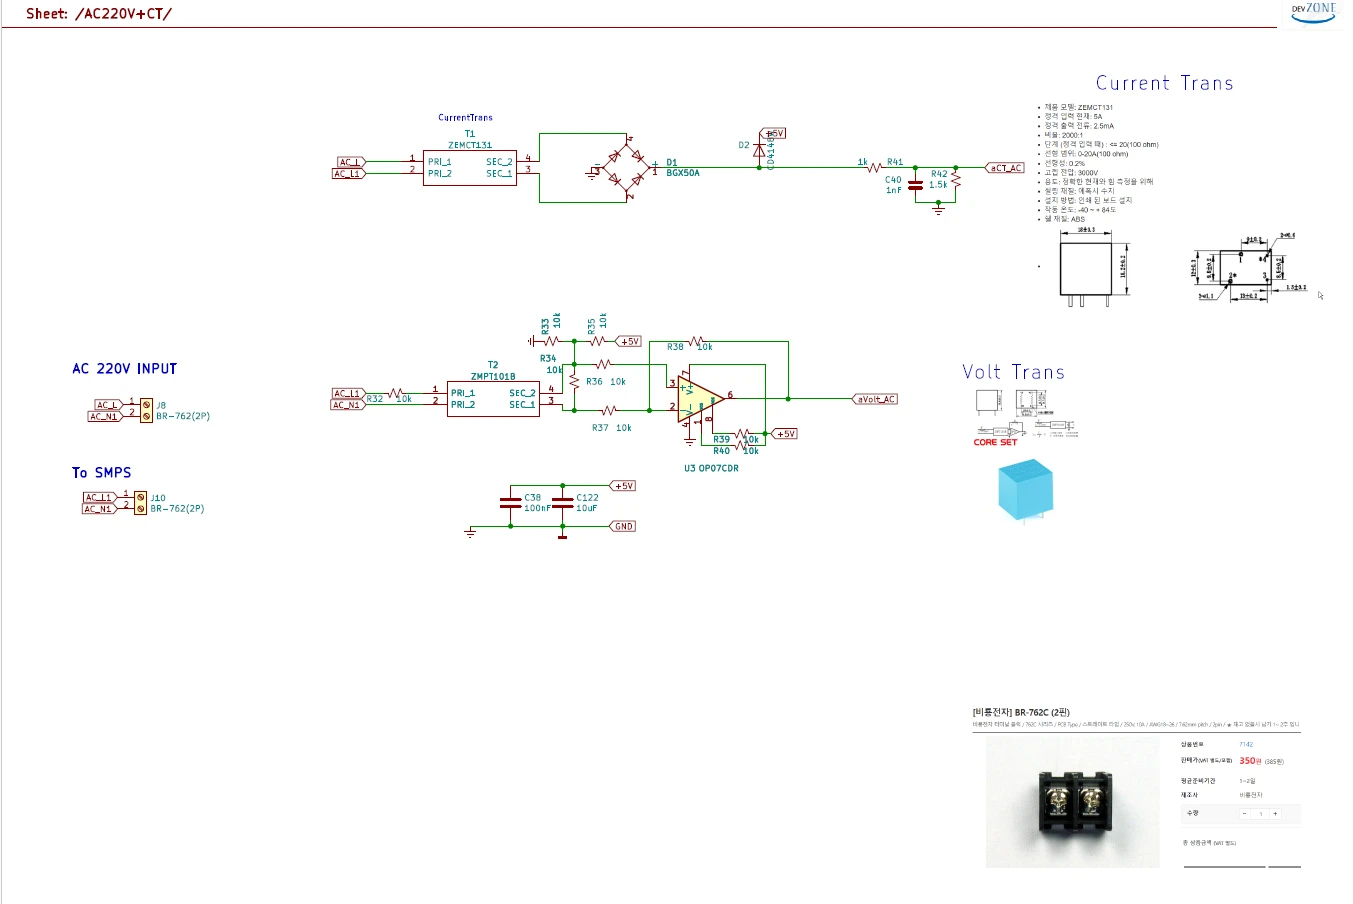Click the ground symbol left of C38
Viewport: 1353px width, 904px height.
[x=470, y=533]
